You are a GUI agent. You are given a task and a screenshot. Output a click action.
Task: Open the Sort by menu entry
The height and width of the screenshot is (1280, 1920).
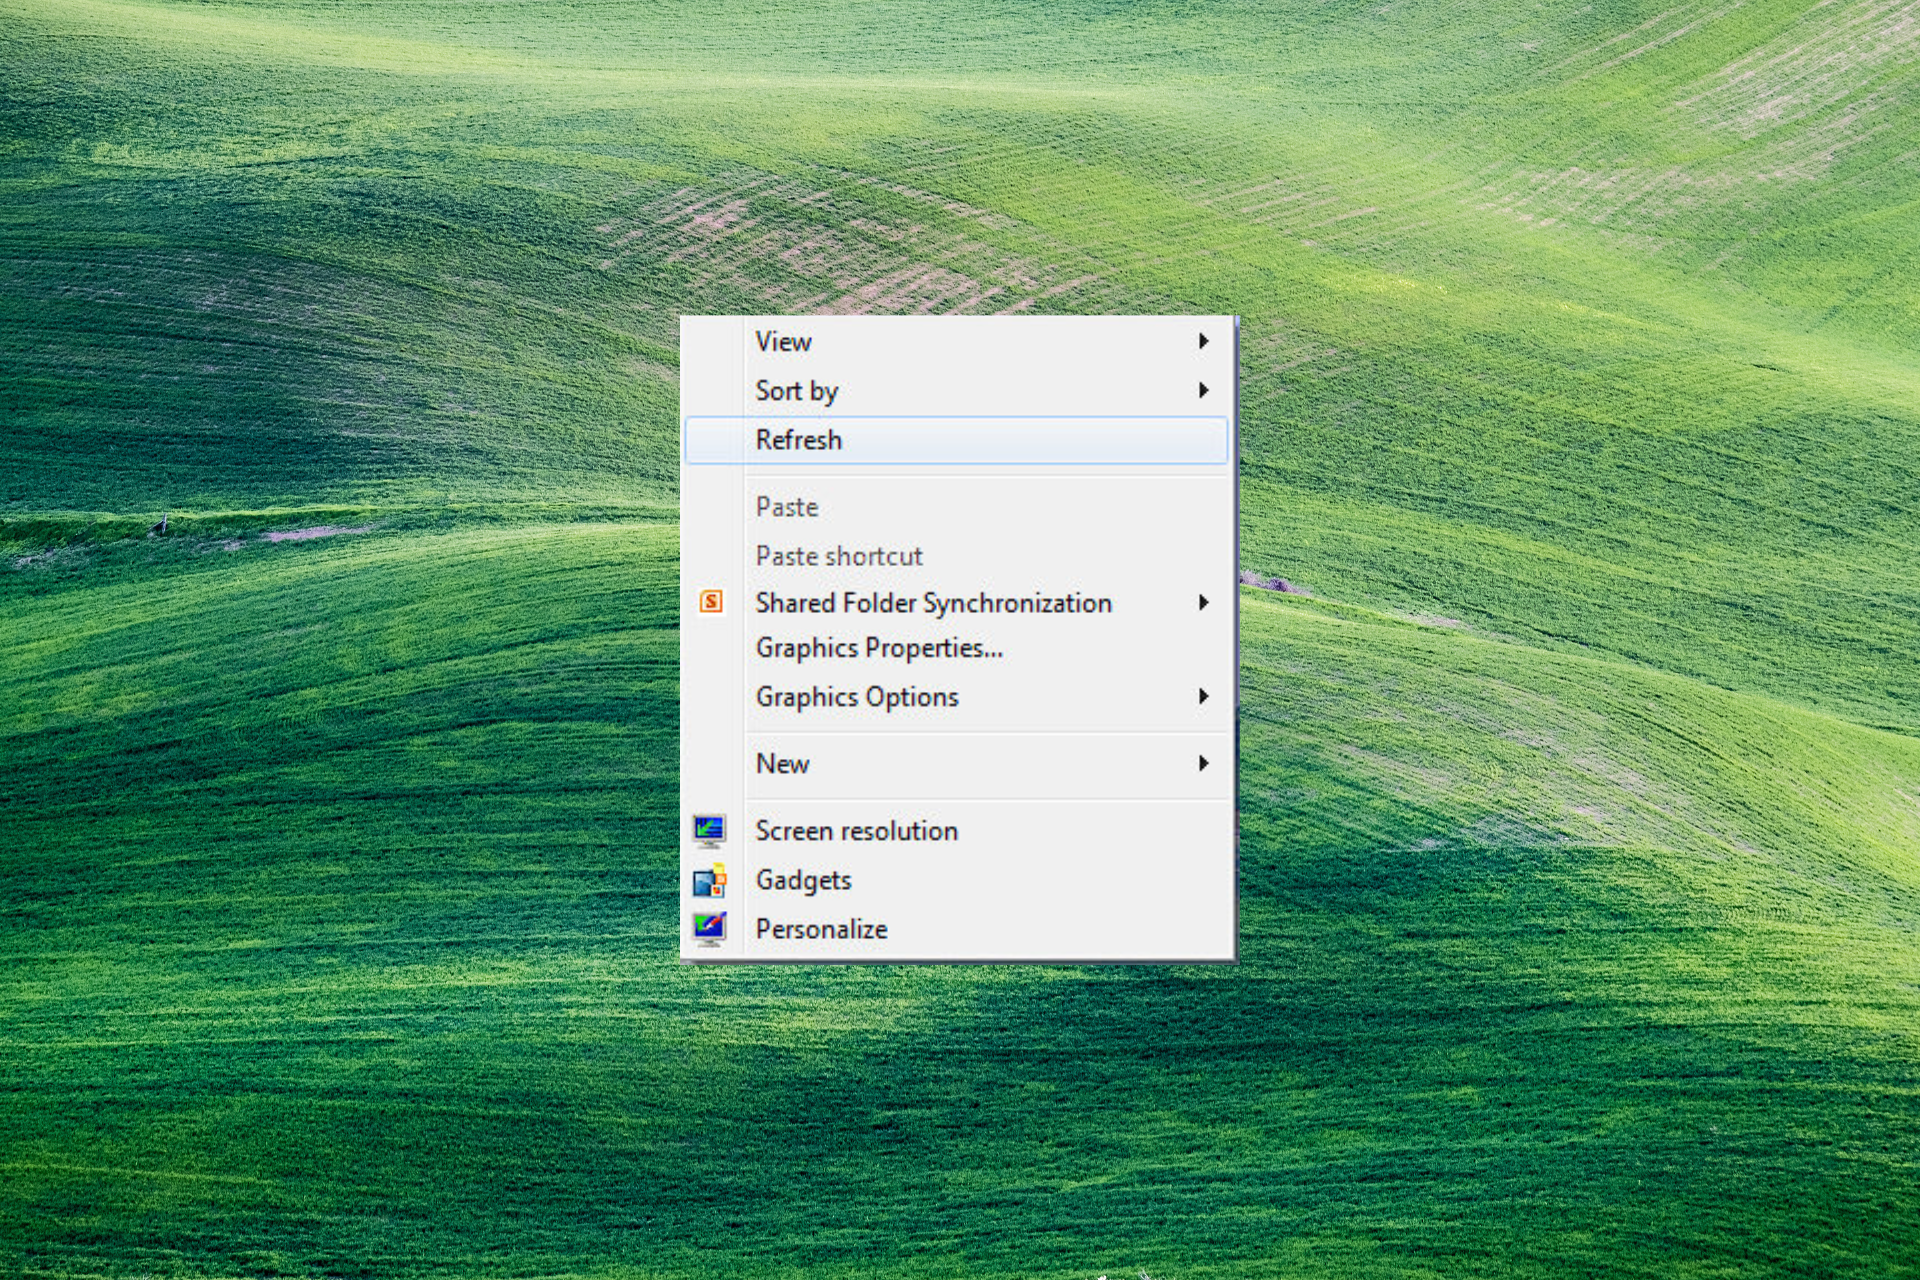click(957, 391)
